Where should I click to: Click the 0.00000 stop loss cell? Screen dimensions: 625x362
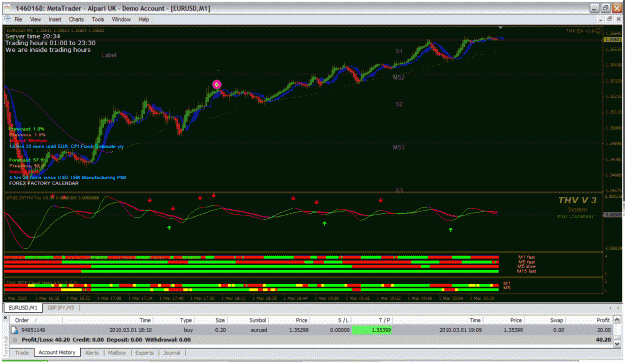(x=340, y=330)
